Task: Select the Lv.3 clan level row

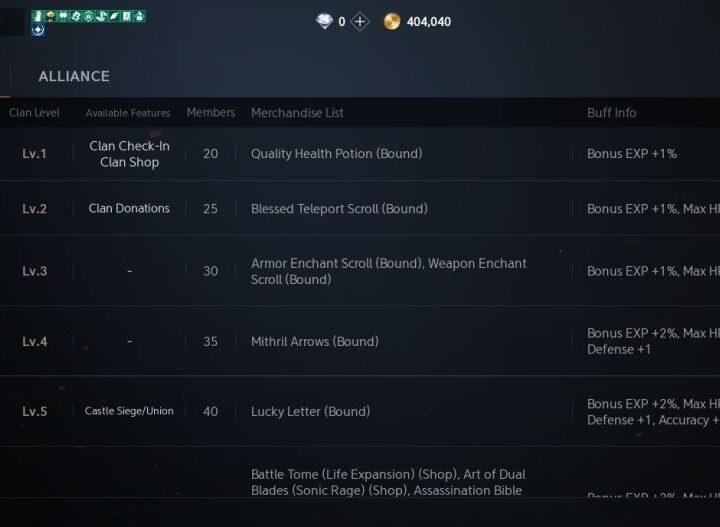Action: 35,271
